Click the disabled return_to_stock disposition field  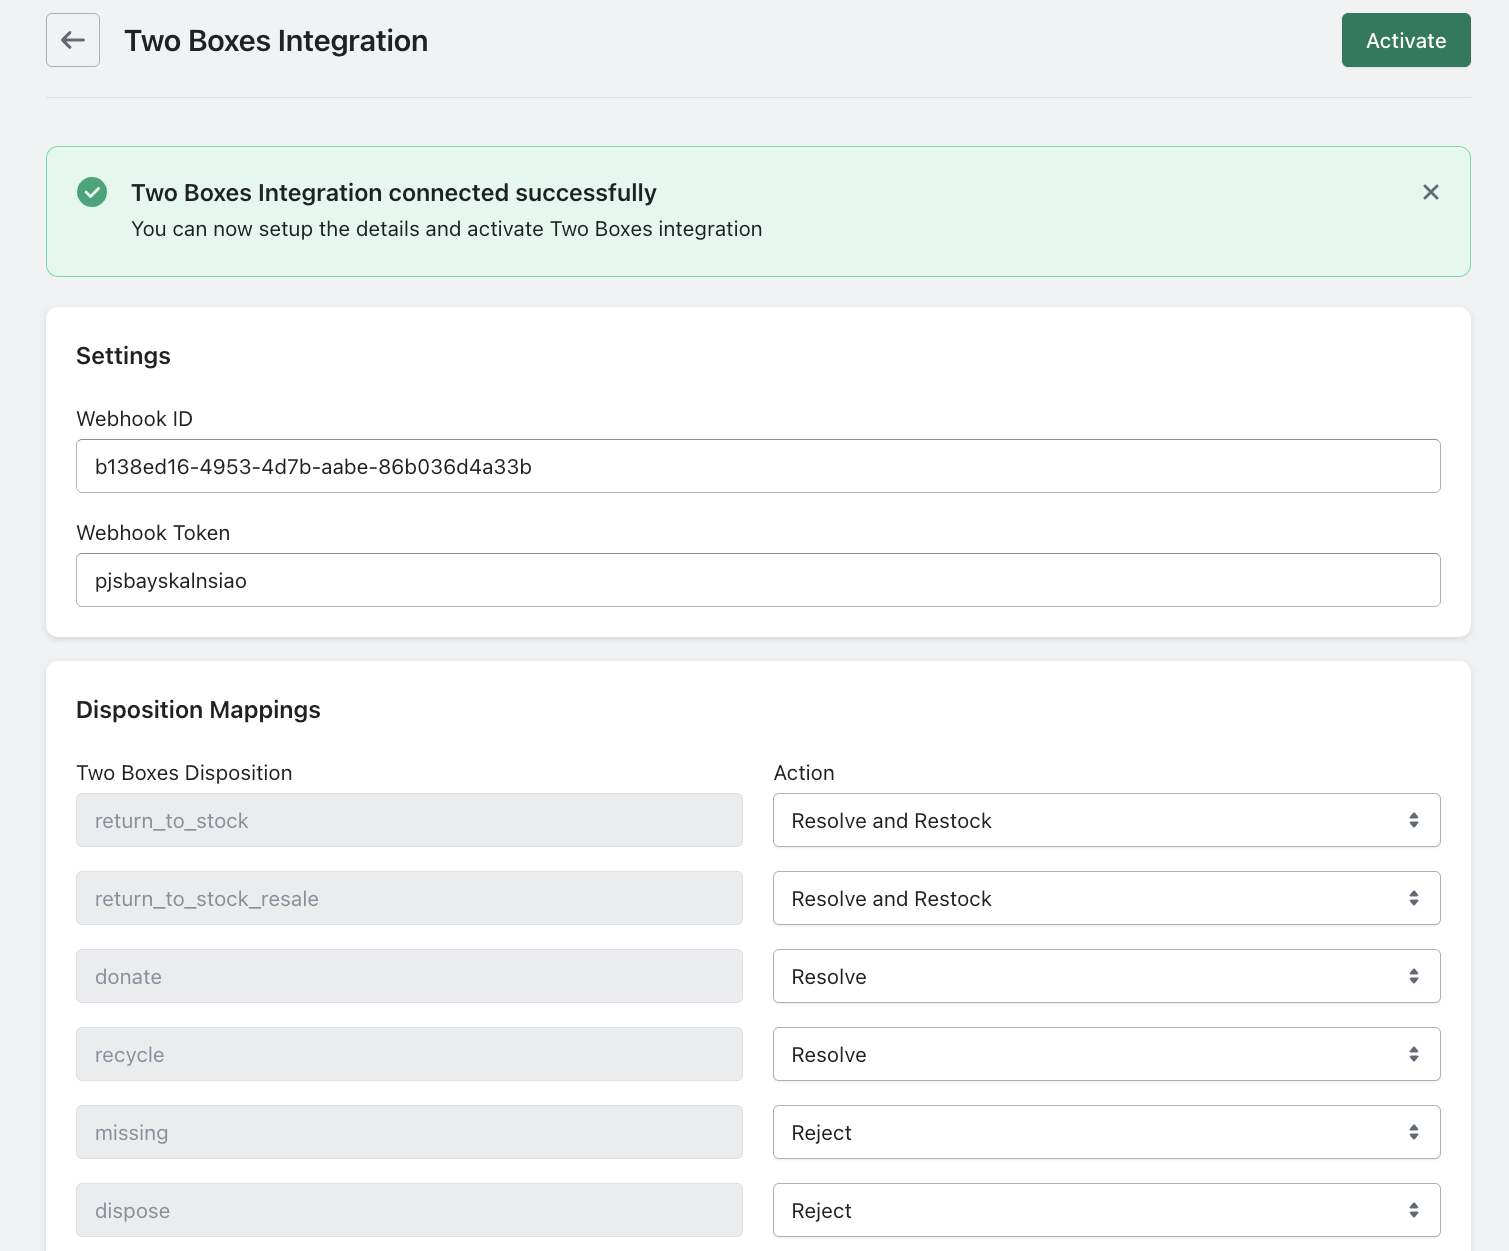(x=409, y=820)
